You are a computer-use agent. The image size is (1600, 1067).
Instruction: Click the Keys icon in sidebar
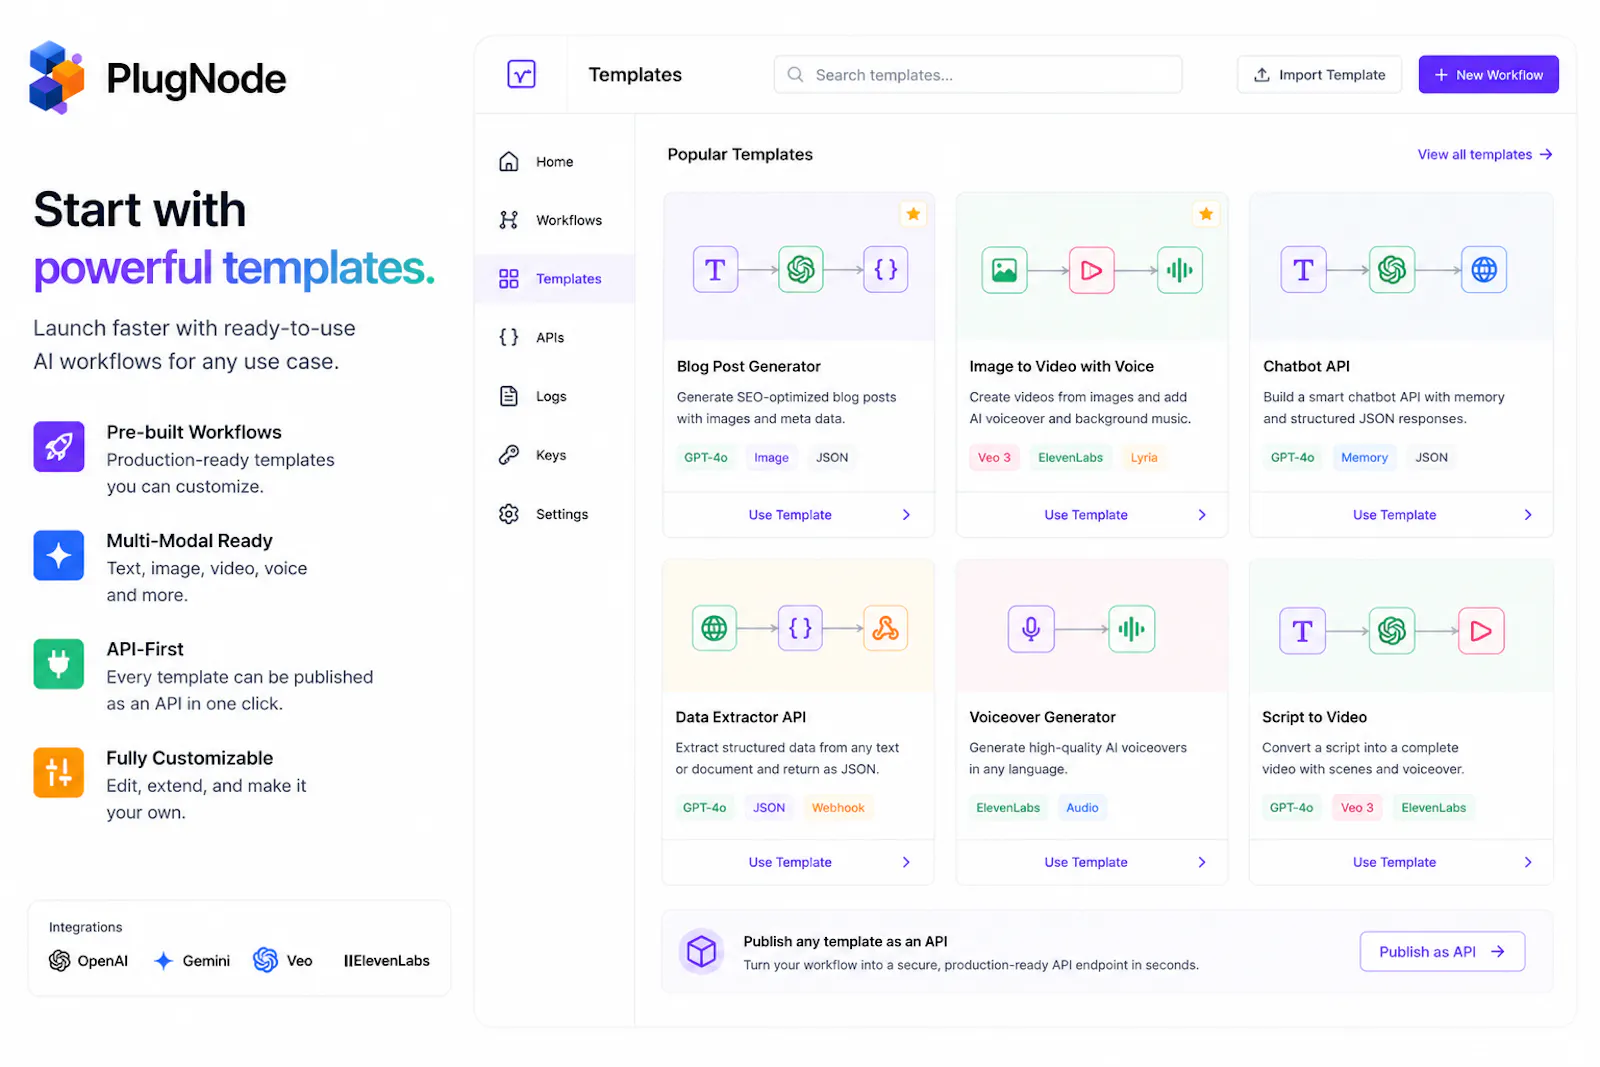pyautogui.click(x=509, y=455)
